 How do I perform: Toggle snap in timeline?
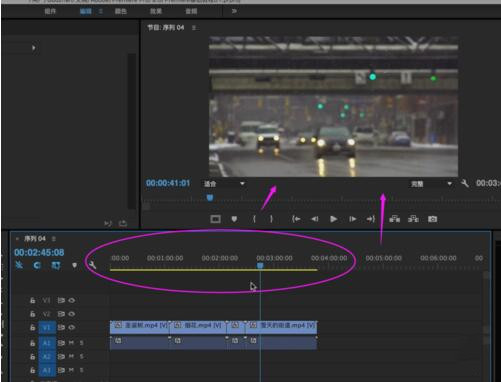(37, 265)
